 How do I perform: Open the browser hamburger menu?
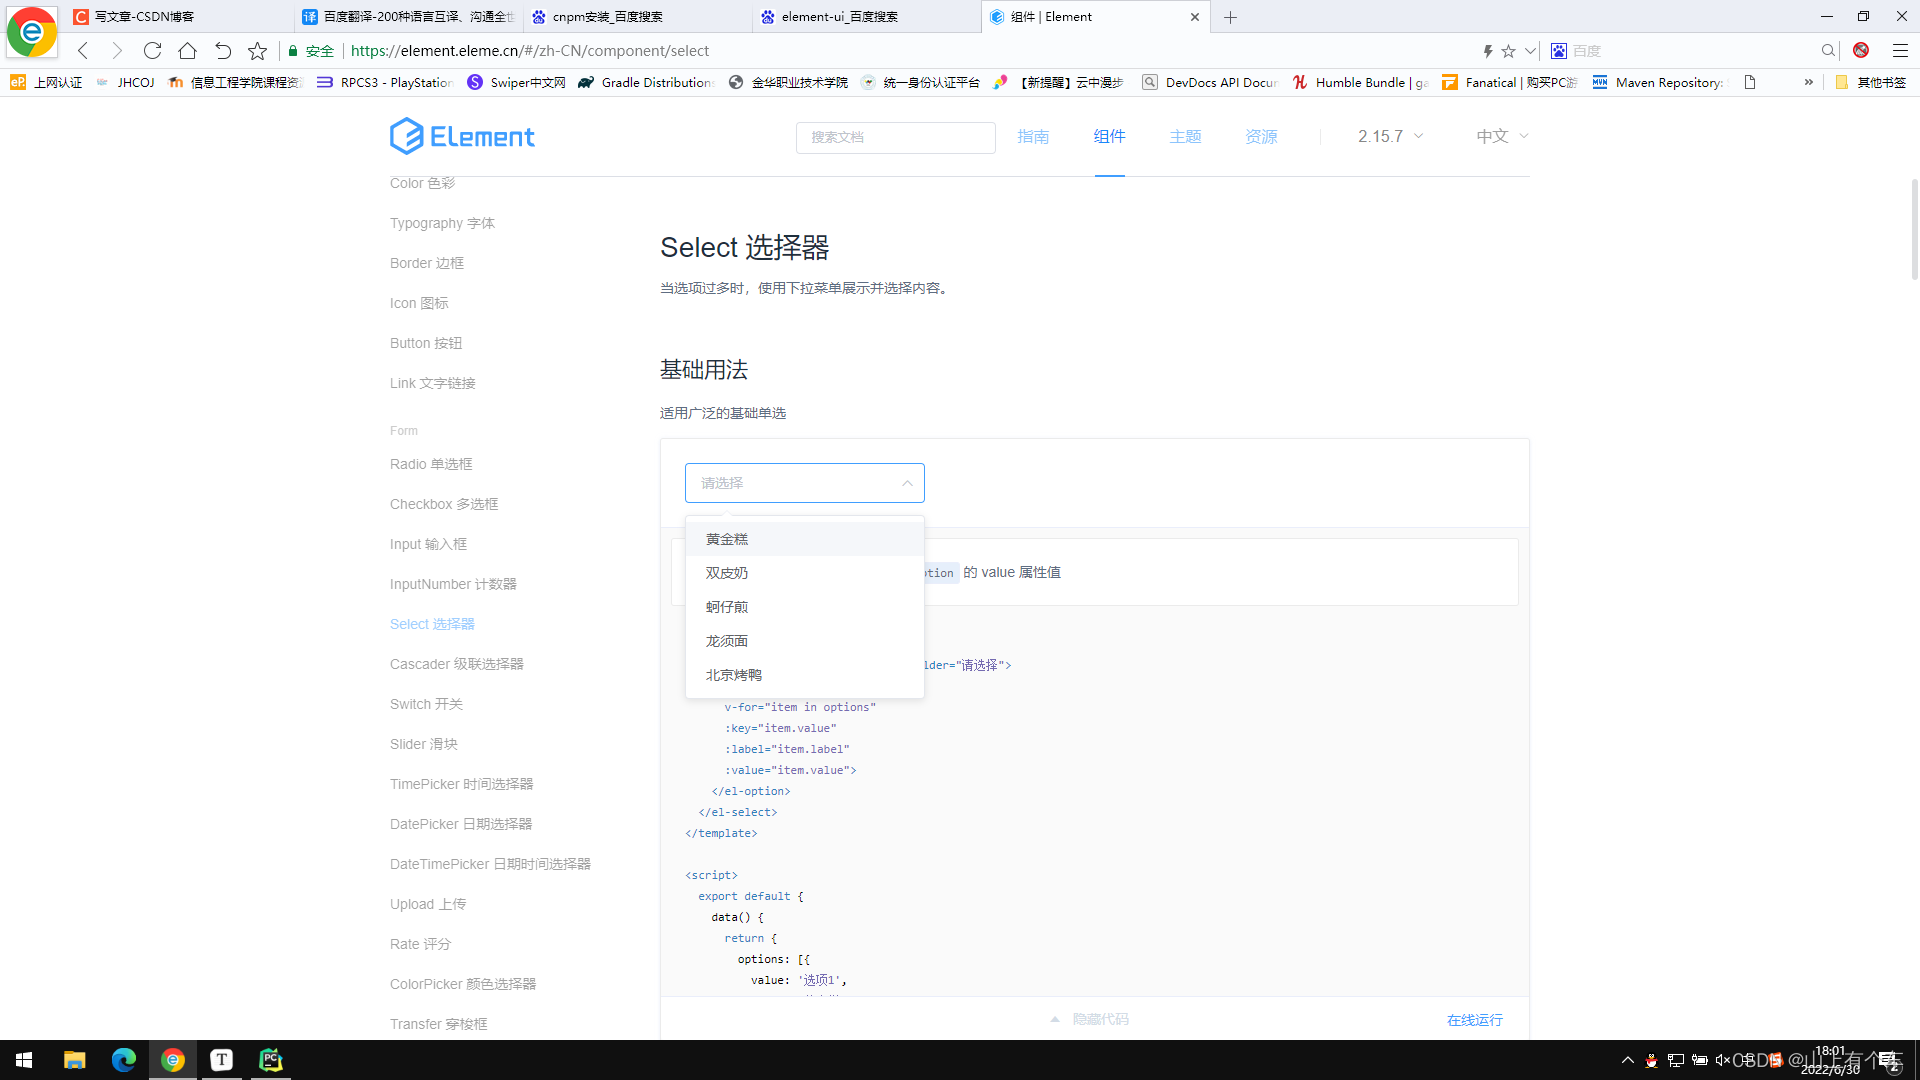click(1900, 51)
